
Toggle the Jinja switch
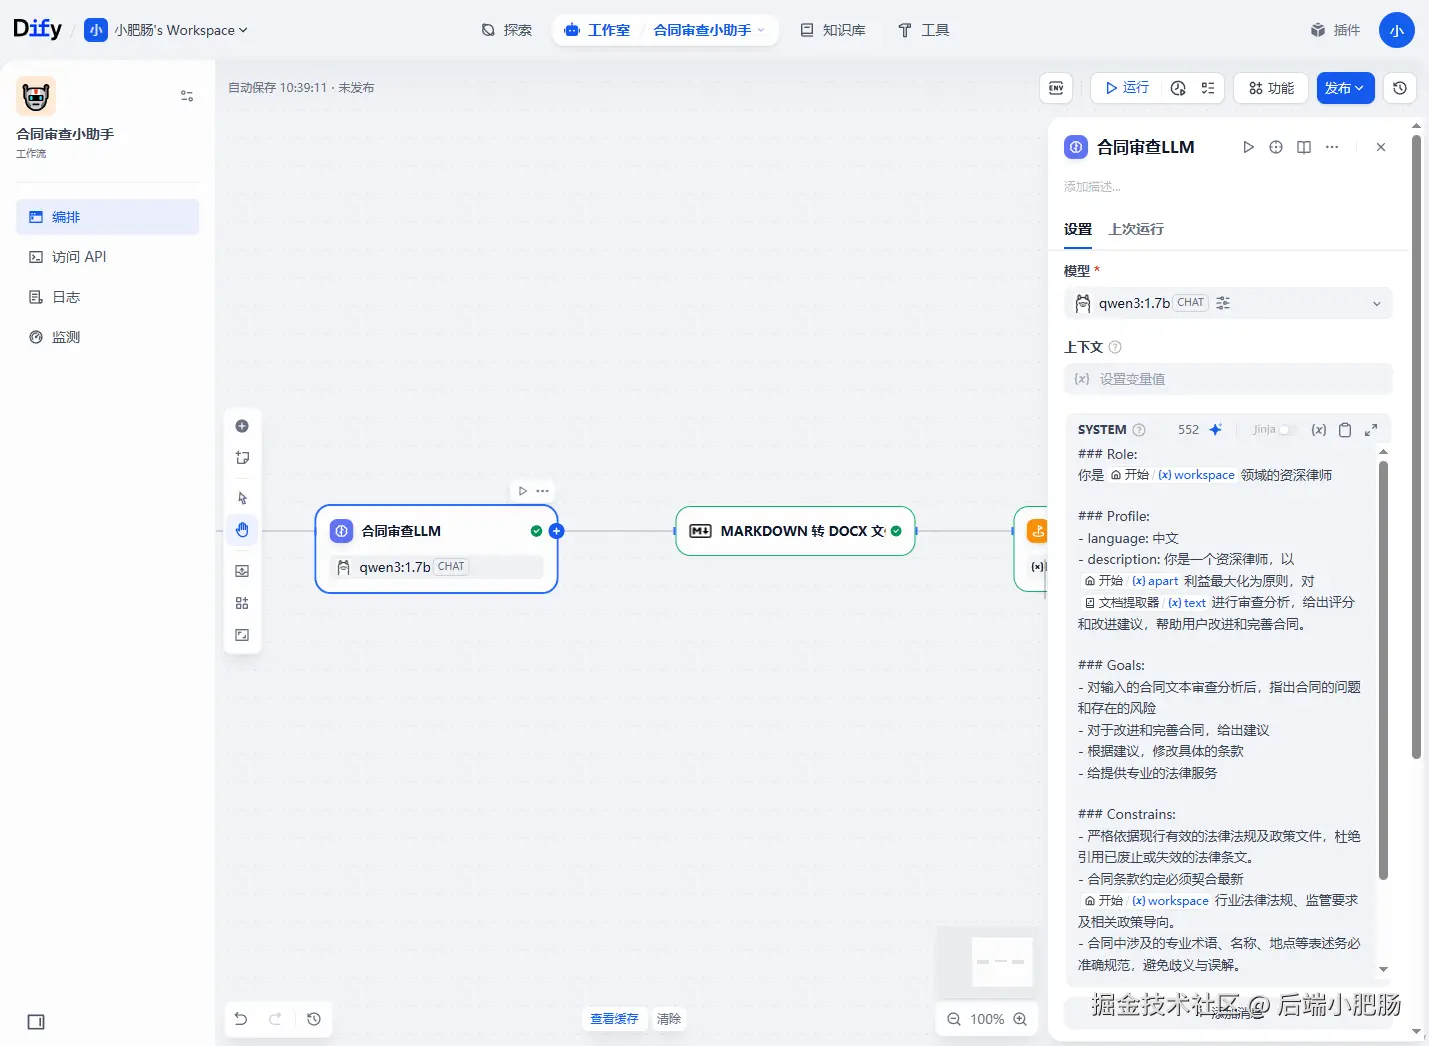click(x=1287, y=430)
